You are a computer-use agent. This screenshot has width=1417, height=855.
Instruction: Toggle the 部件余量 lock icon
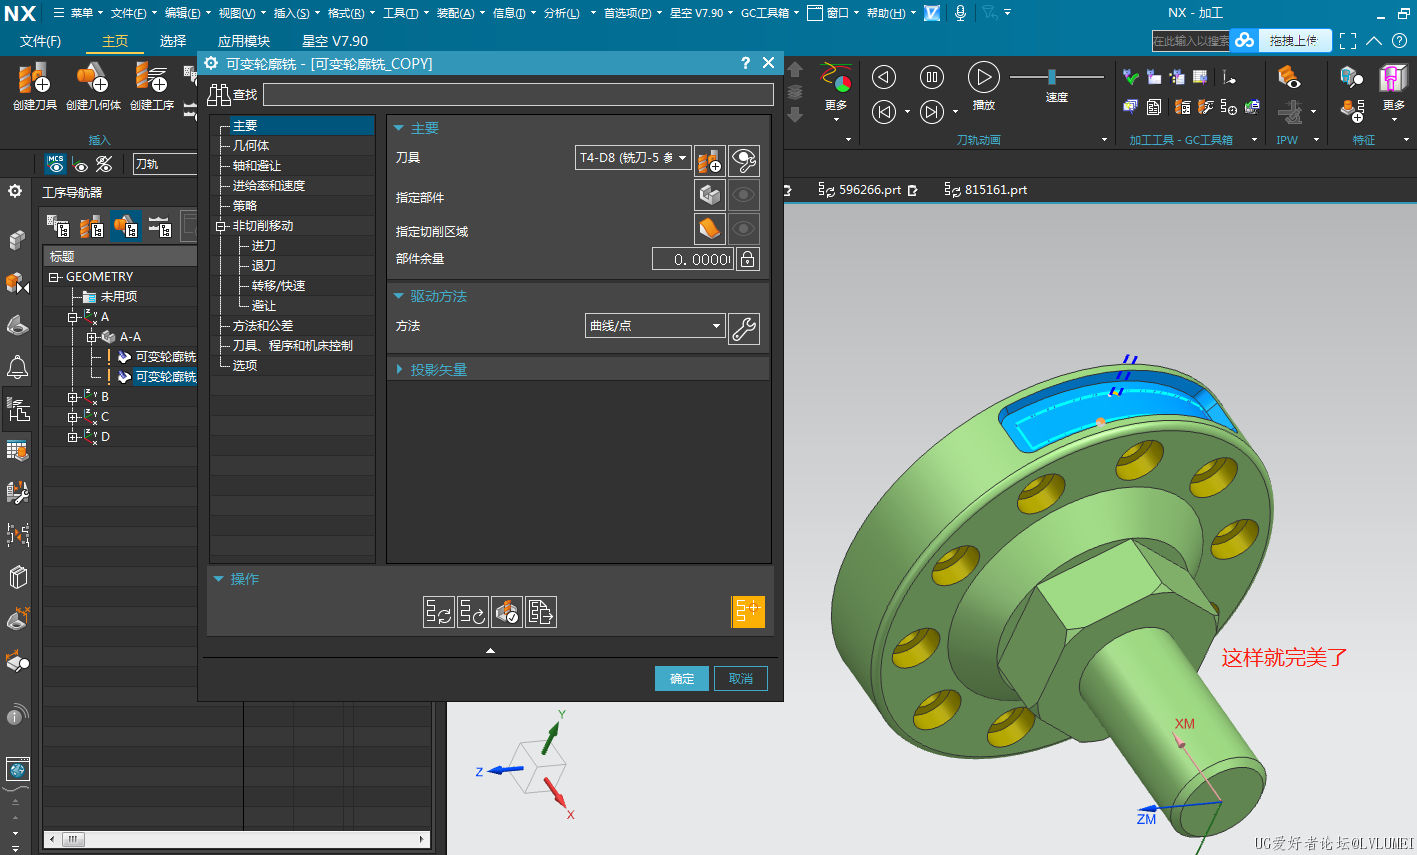(748, 259)
